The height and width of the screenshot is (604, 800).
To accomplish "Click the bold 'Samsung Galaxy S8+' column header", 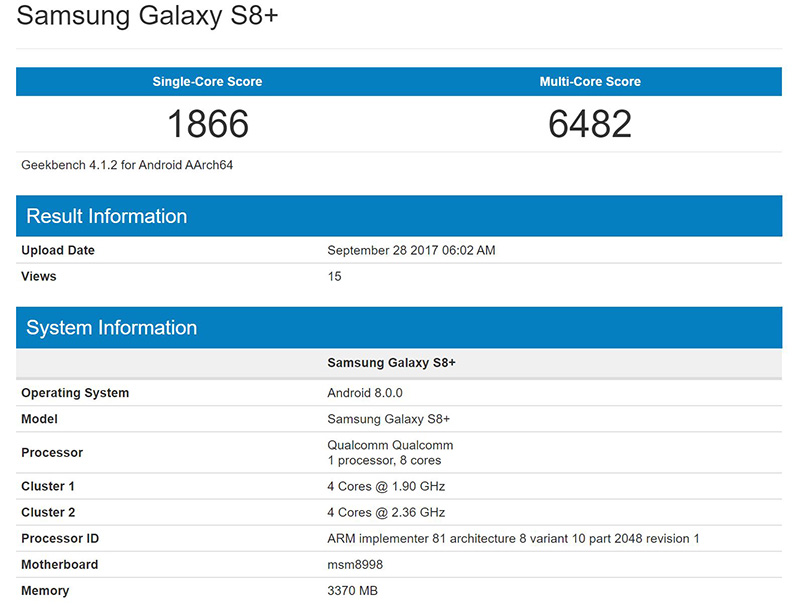I will pos(391,363).
